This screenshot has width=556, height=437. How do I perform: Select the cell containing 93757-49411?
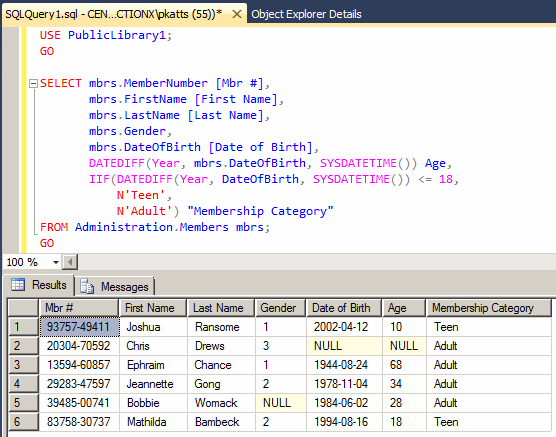coord(79,327)
